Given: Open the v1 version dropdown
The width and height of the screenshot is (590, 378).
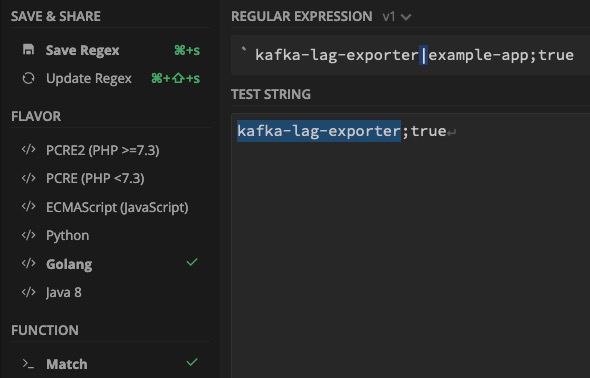Looking at the screenshot, I should click(x=397, y=17).
